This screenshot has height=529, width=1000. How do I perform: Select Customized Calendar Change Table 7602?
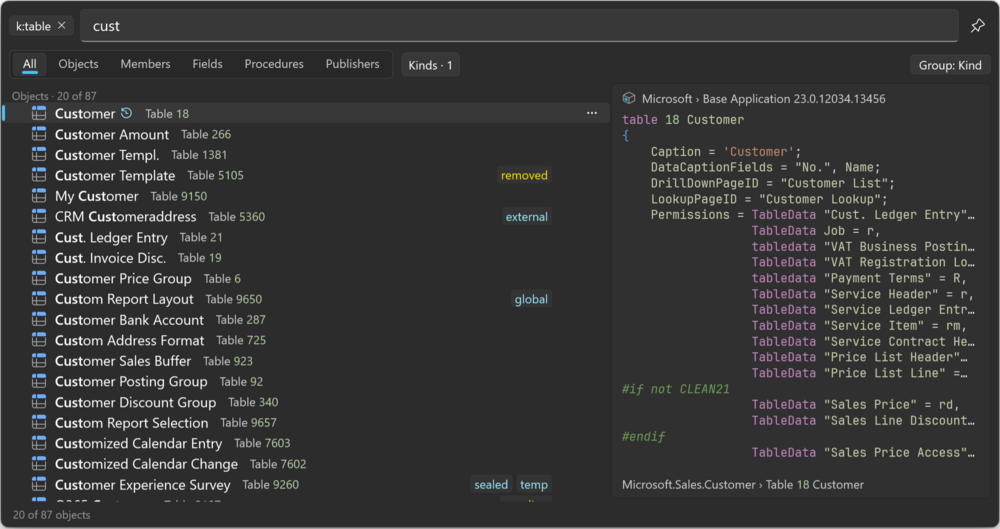(x=306, y=464)
